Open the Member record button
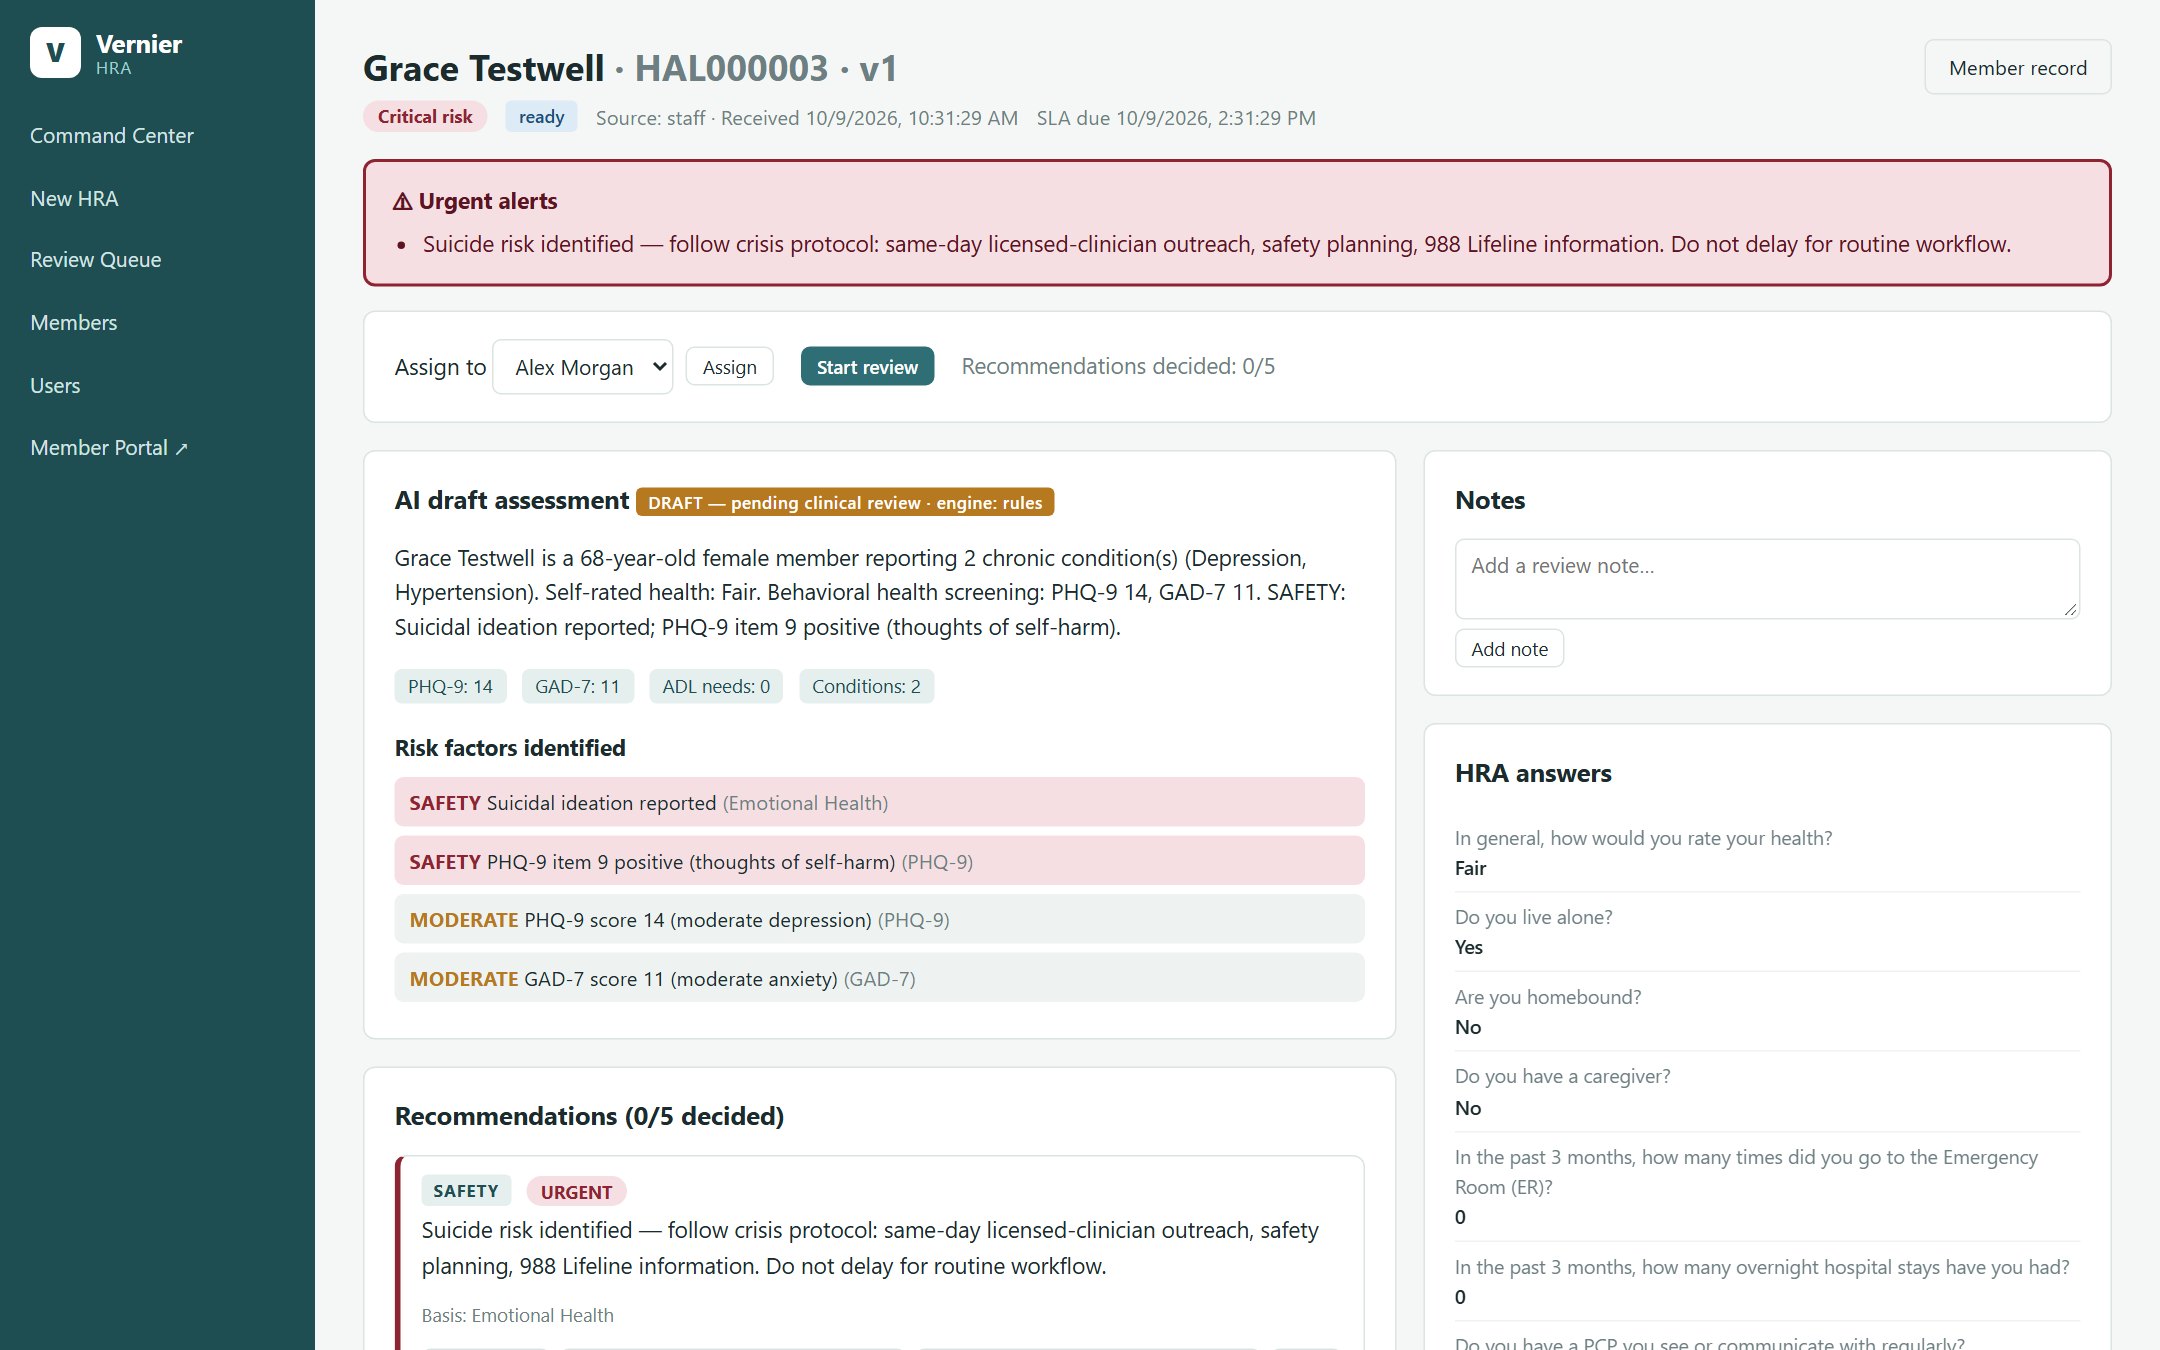 pos(2017,68)
